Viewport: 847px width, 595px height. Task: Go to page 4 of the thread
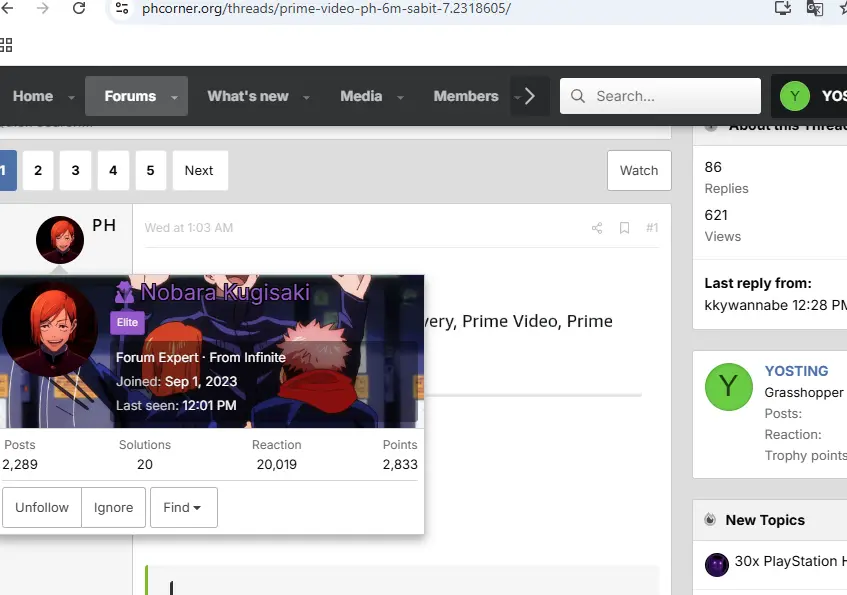tap(113, 170)
